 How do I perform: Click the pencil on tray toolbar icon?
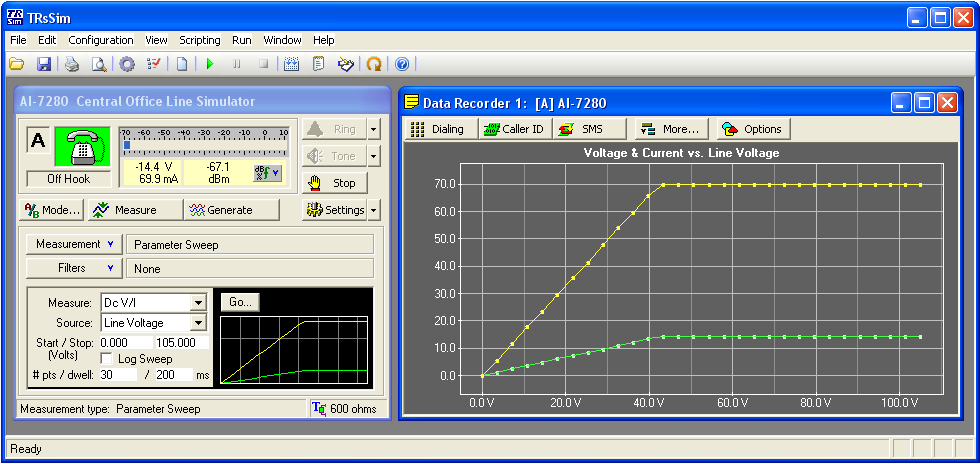coord(346,64)
